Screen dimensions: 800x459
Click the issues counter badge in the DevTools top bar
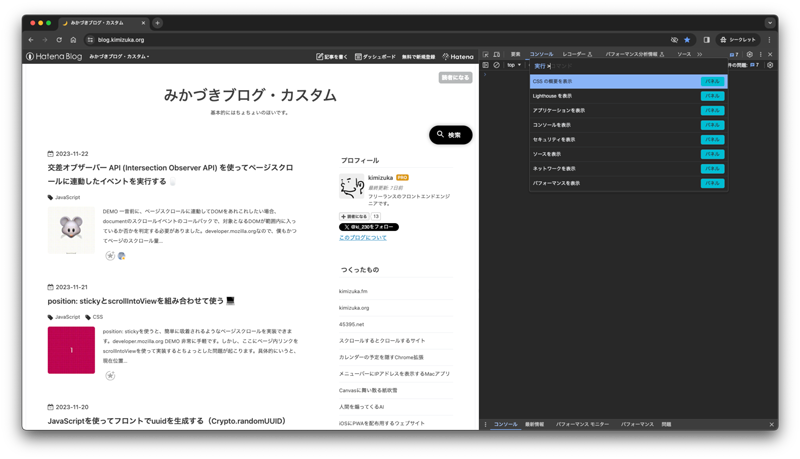click(734, 55)
